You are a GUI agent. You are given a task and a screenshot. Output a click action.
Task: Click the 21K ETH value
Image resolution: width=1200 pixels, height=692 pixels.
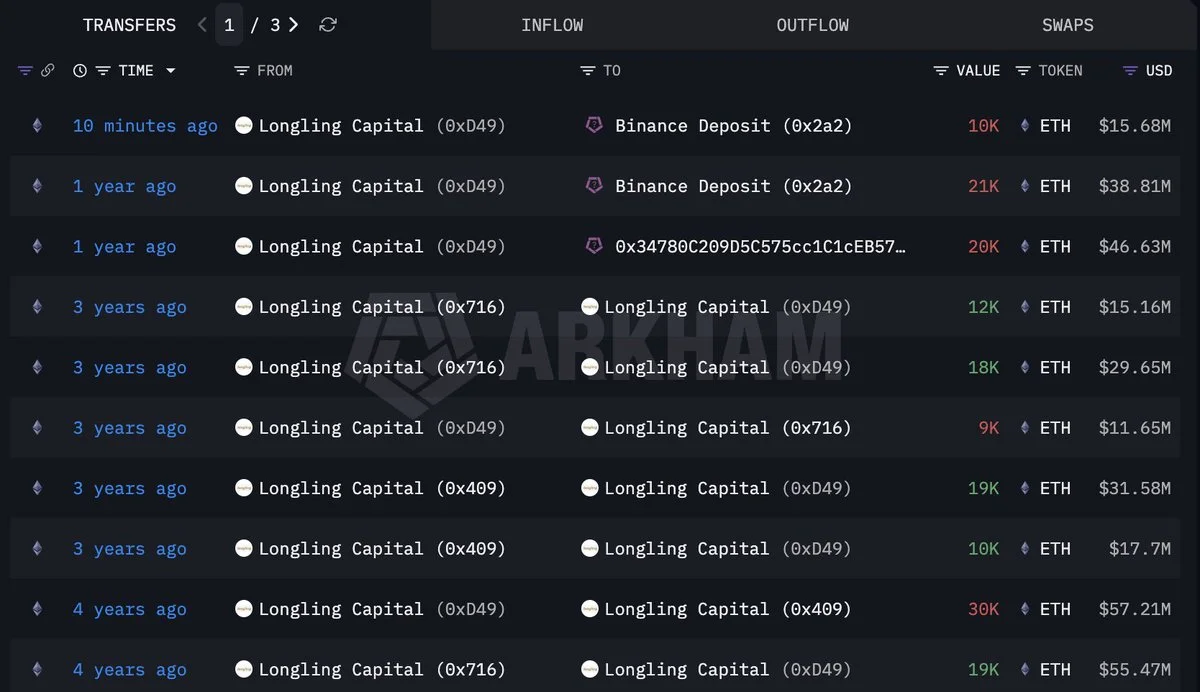[983, 187]
